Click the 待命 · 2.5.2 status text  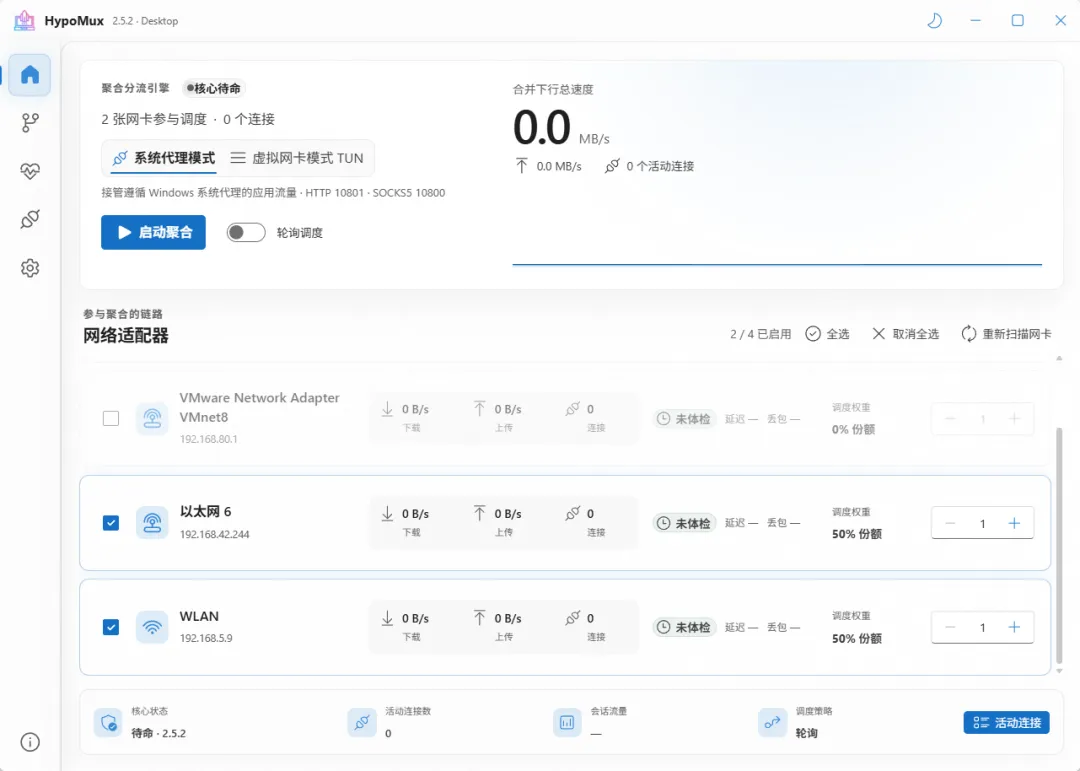pos(158,733)
